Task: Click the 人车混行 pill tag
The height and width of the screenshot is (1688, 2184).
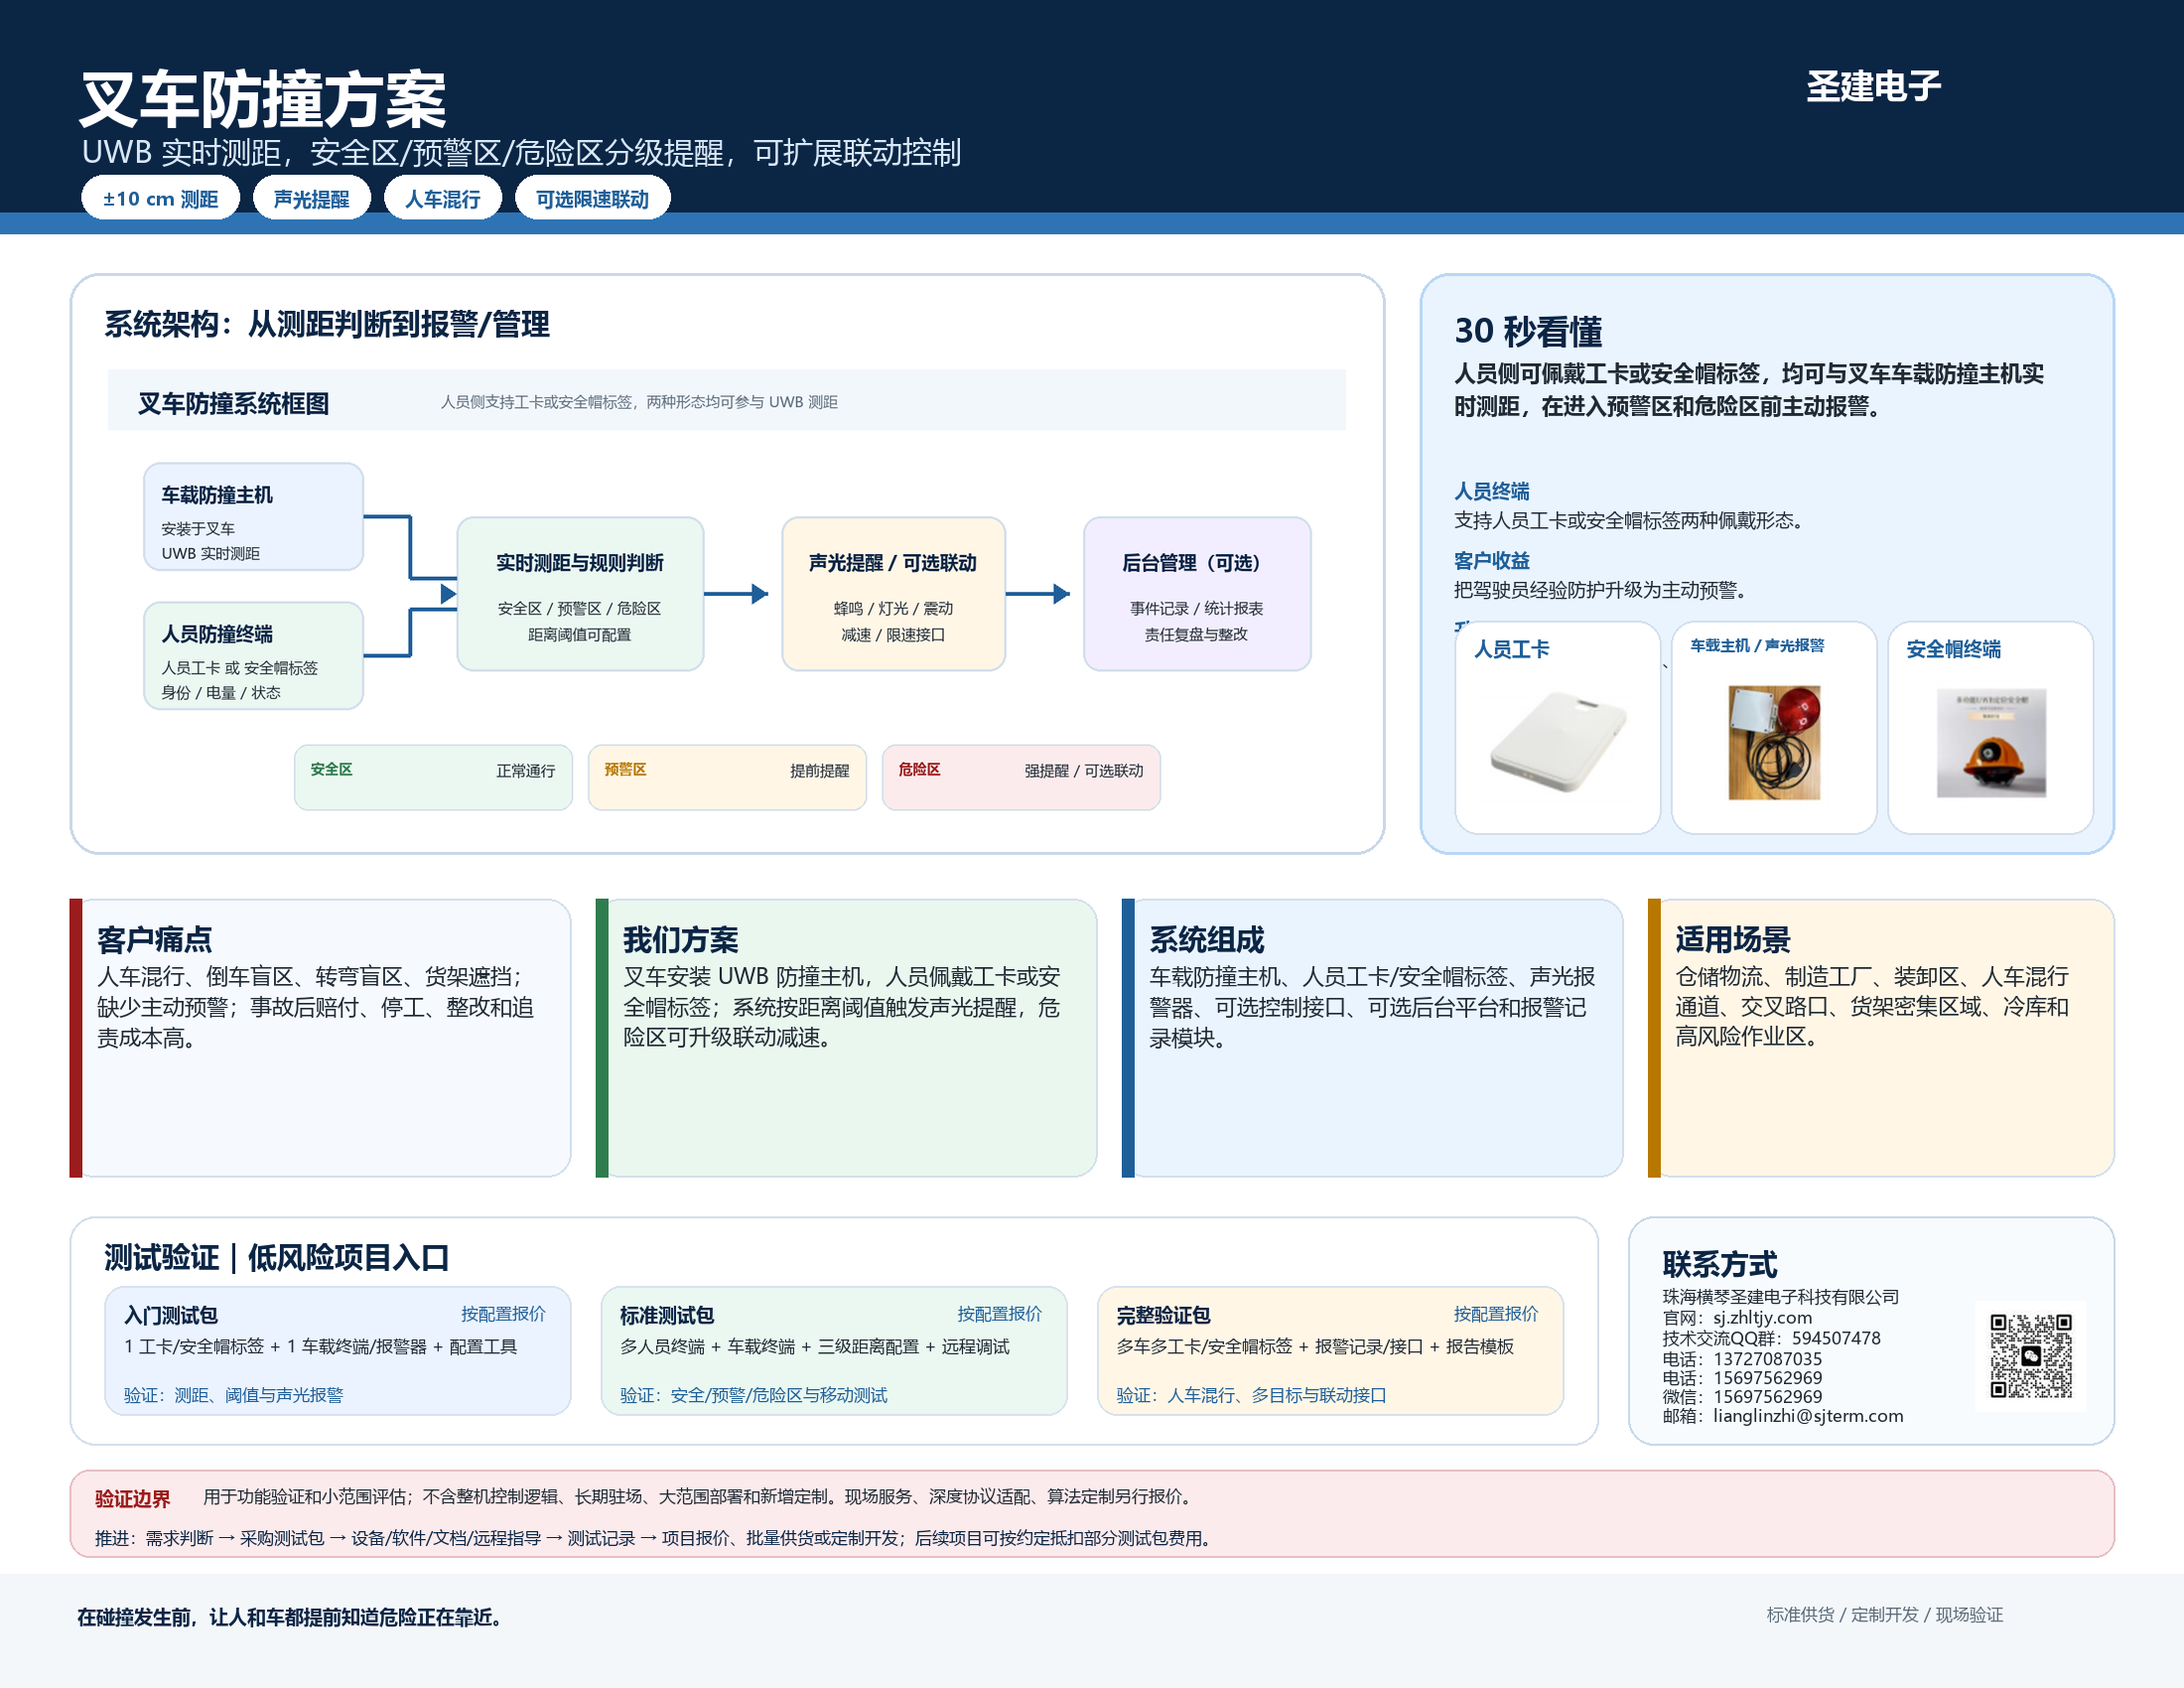Action: pos(442,198)
